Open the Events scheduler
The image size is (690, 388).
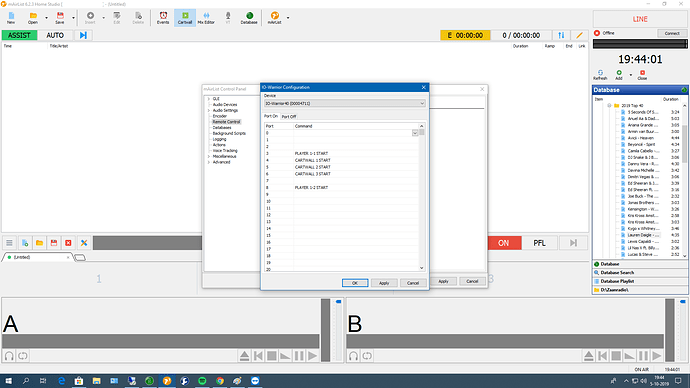(x=163, y=18)
